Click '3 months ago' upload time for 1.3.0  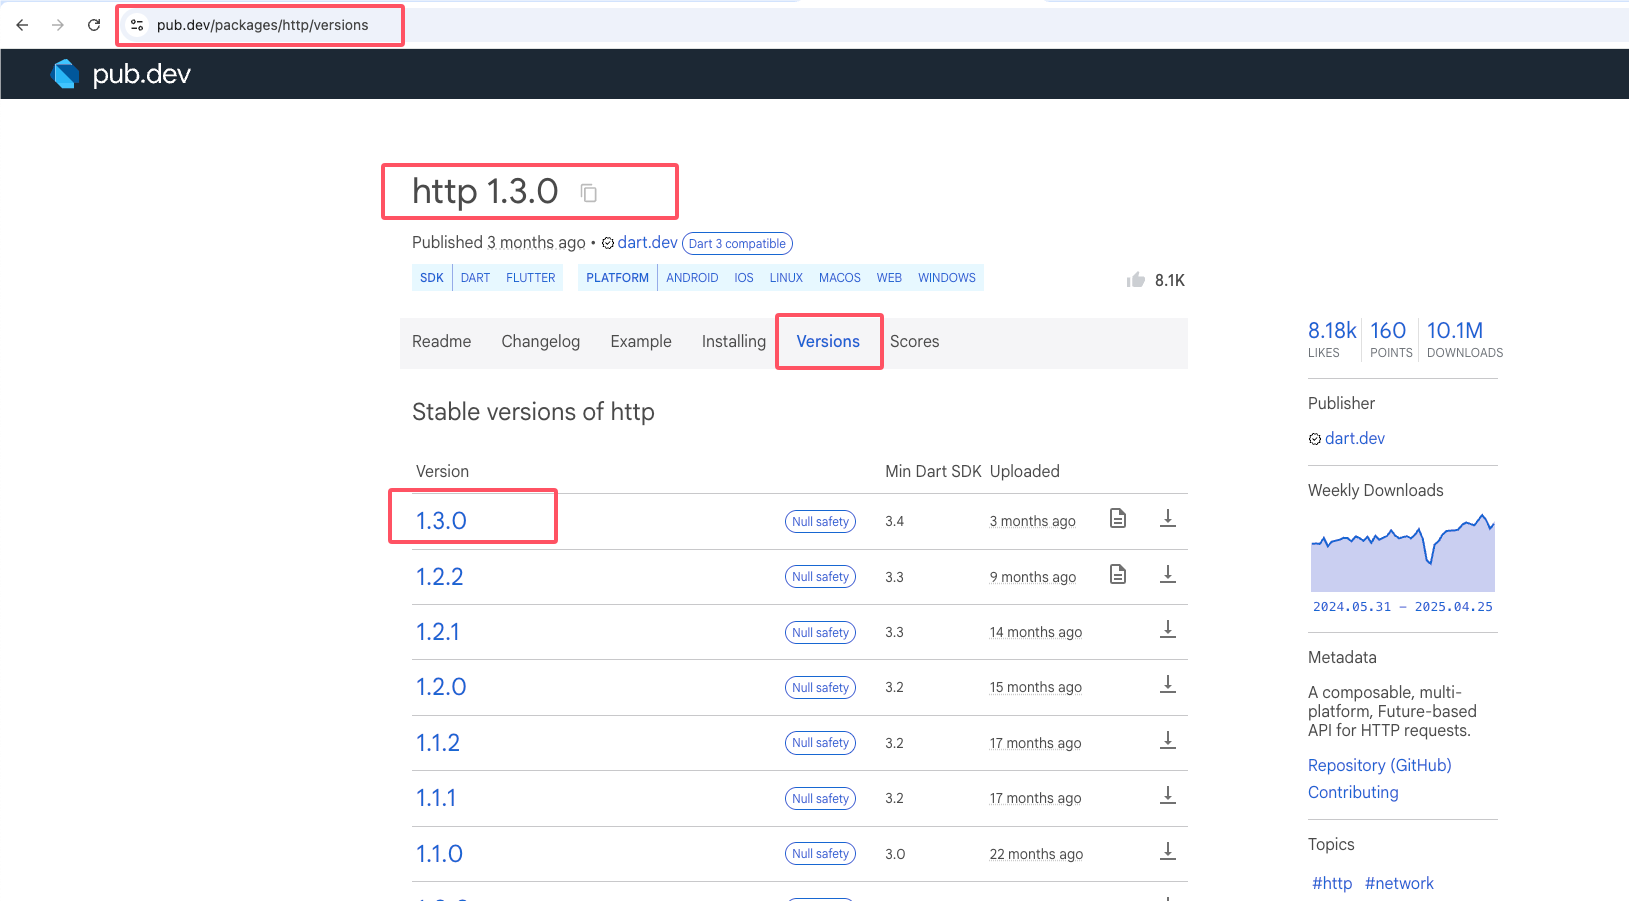pyautogui.click(x=1032, y=521)
